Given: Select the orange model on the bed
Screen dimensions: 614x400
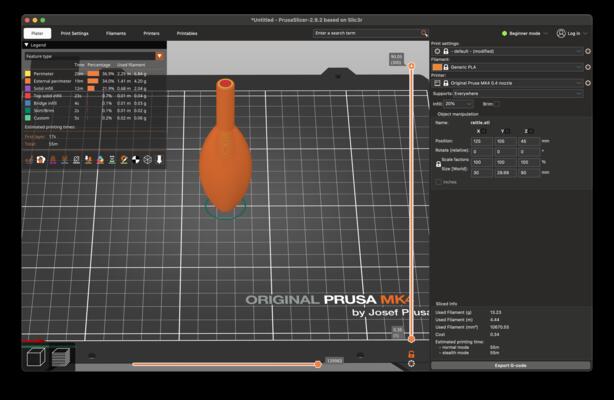Looking at the screenshot, I should (225, 157).
